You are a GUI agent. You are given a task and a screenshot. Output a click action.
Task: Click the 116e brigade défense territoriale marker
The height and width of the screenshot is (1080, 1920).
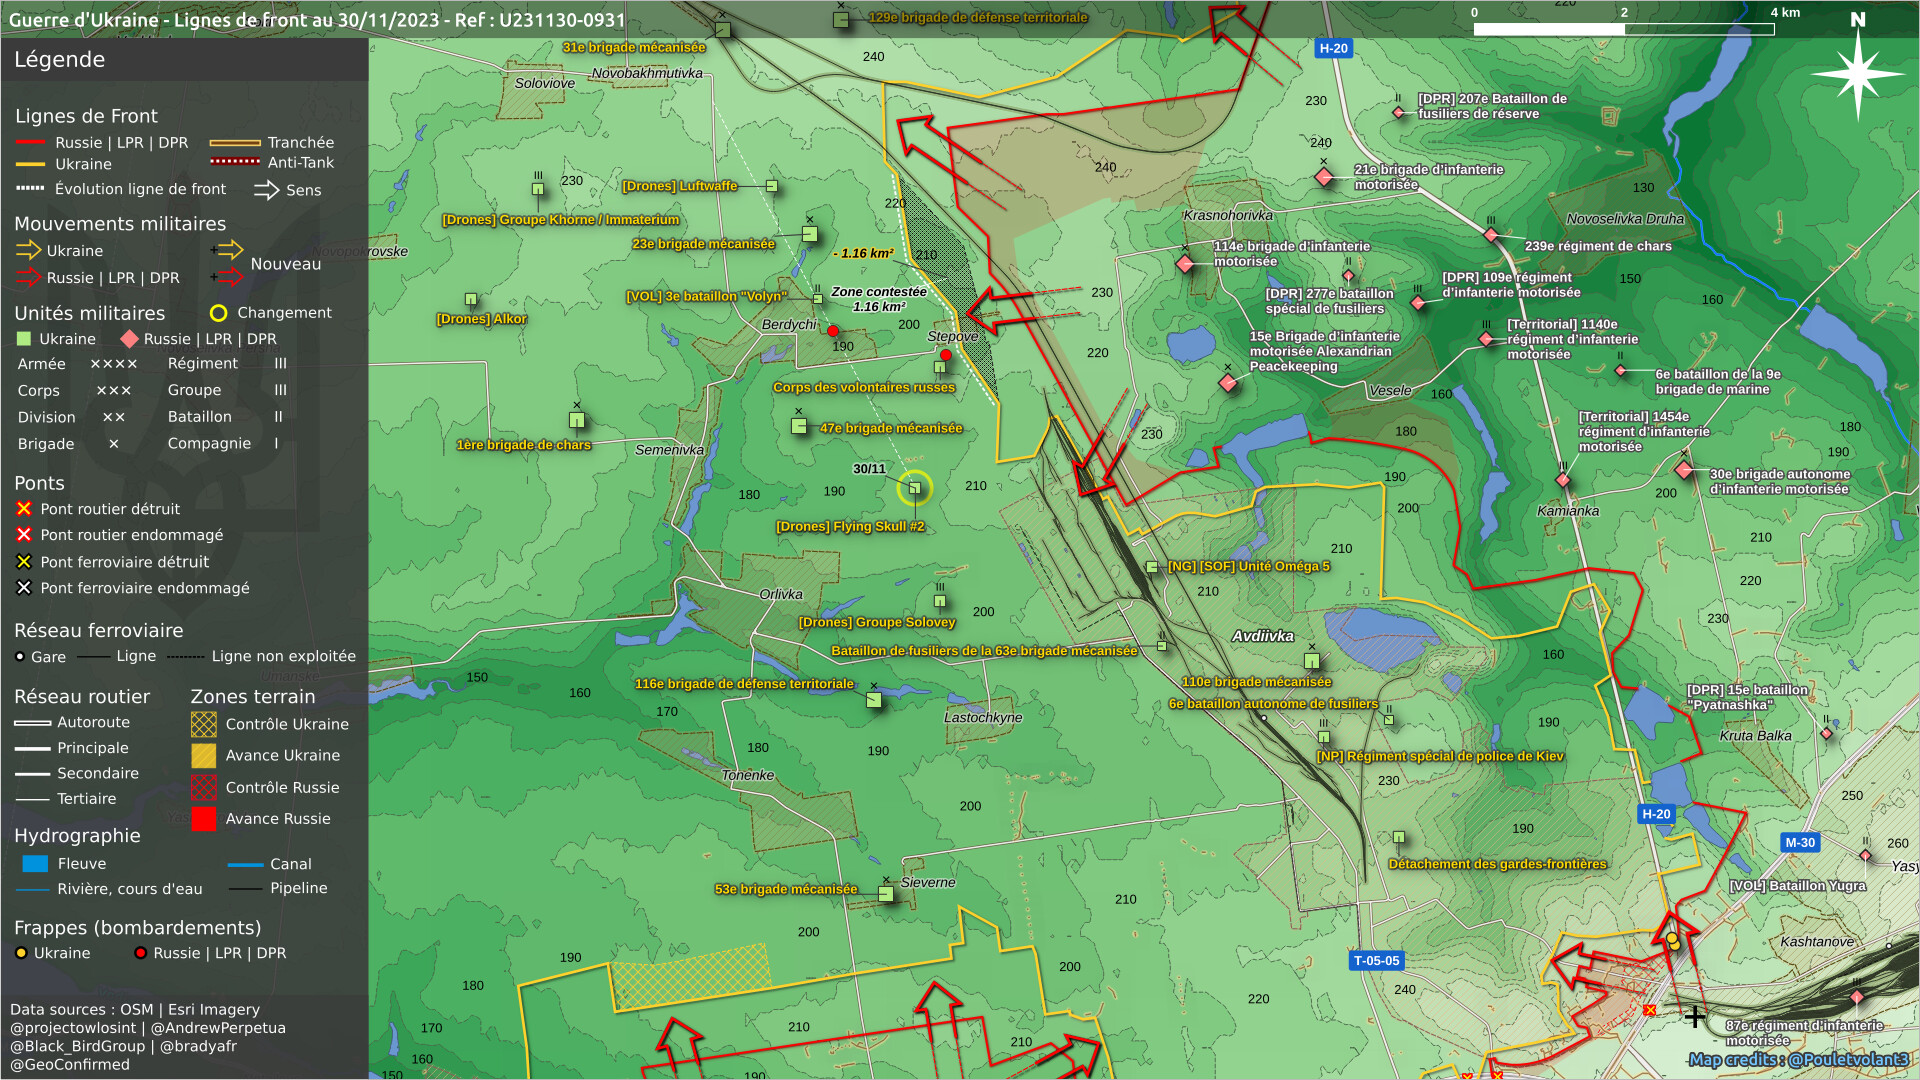(x=874, y=700)
